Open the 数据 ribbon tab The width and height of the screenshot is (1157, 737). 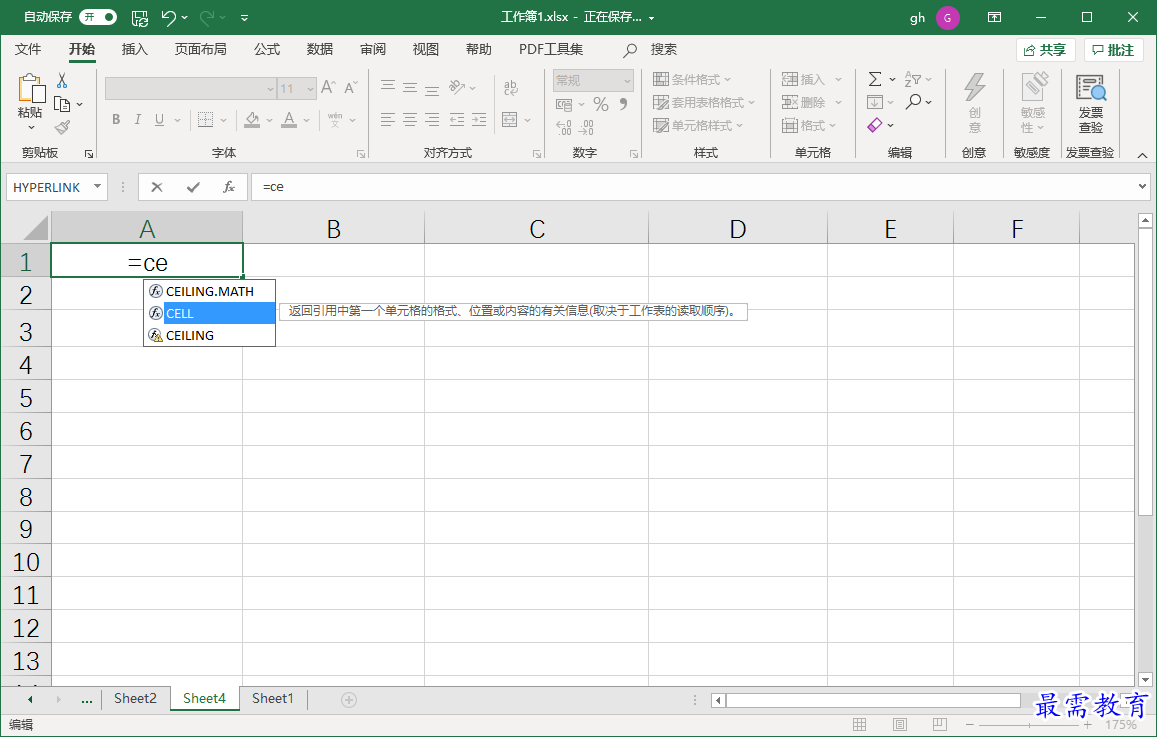click(x=320, y=49)
